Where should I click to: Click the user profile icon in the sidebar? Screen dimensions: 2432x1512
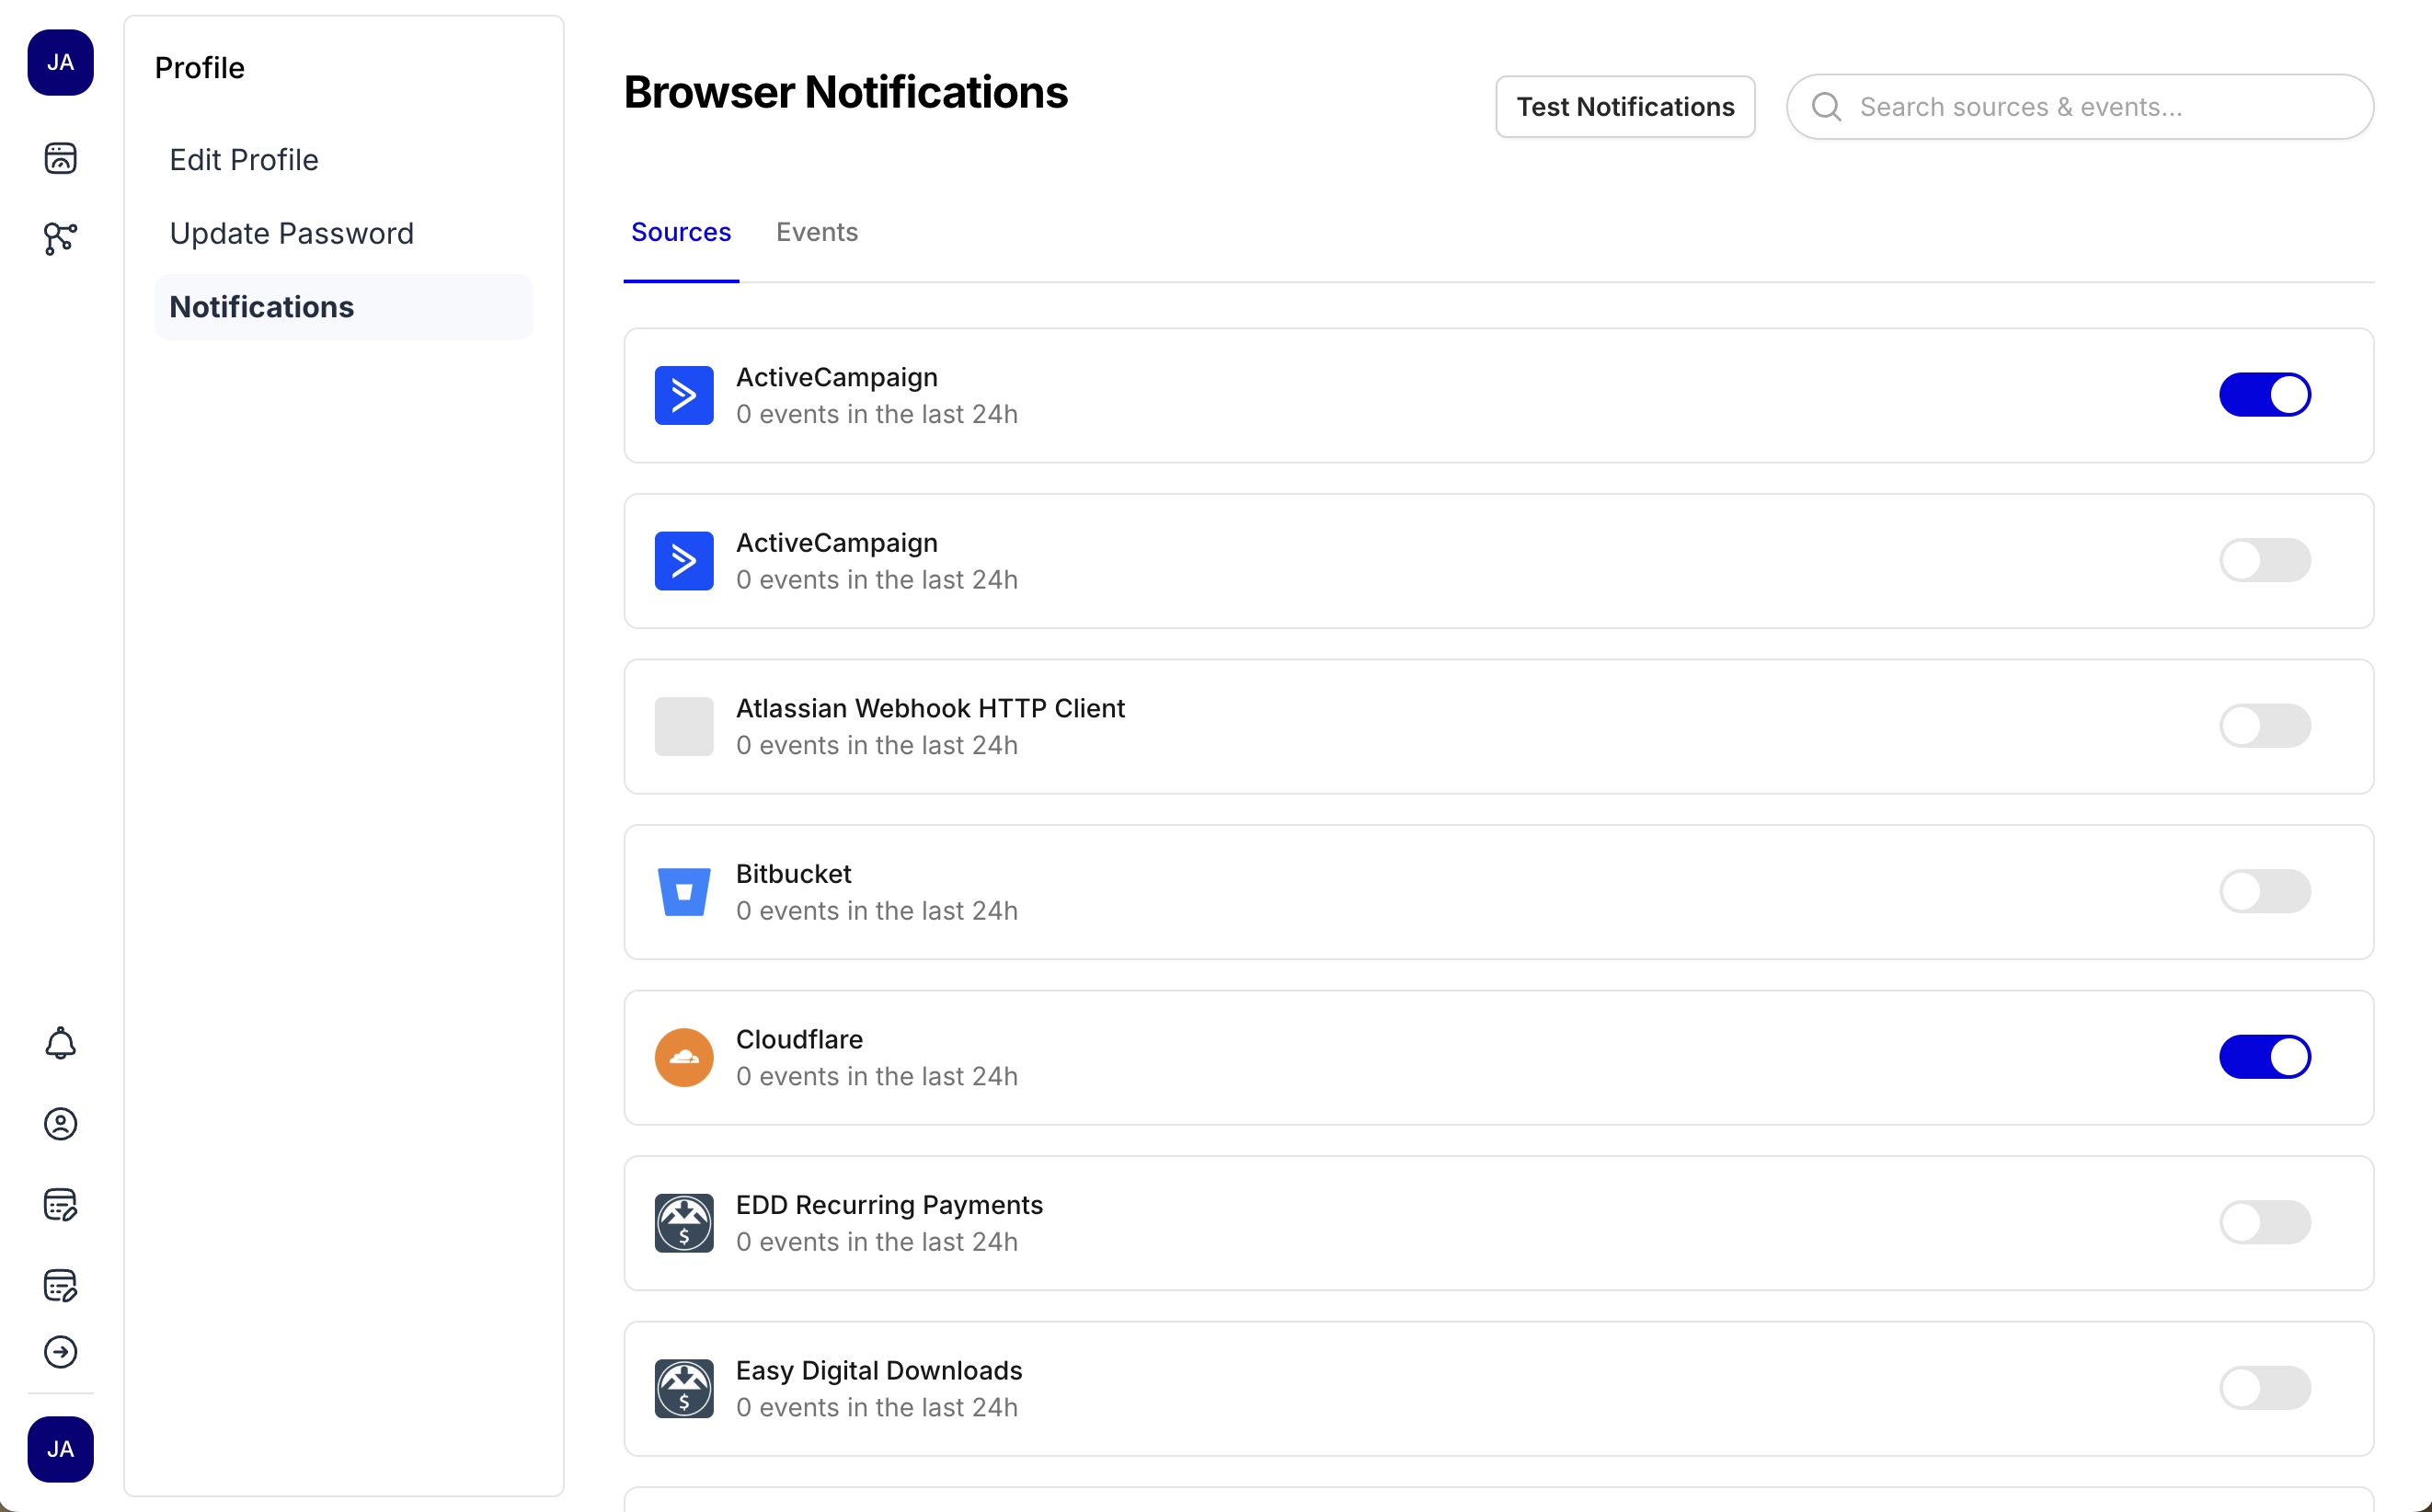60,1124
